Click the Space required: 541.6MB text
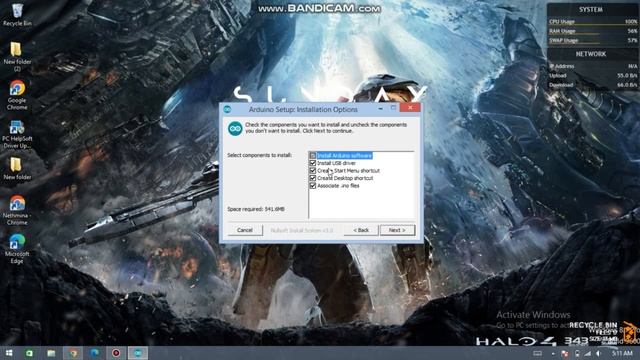 256,209
